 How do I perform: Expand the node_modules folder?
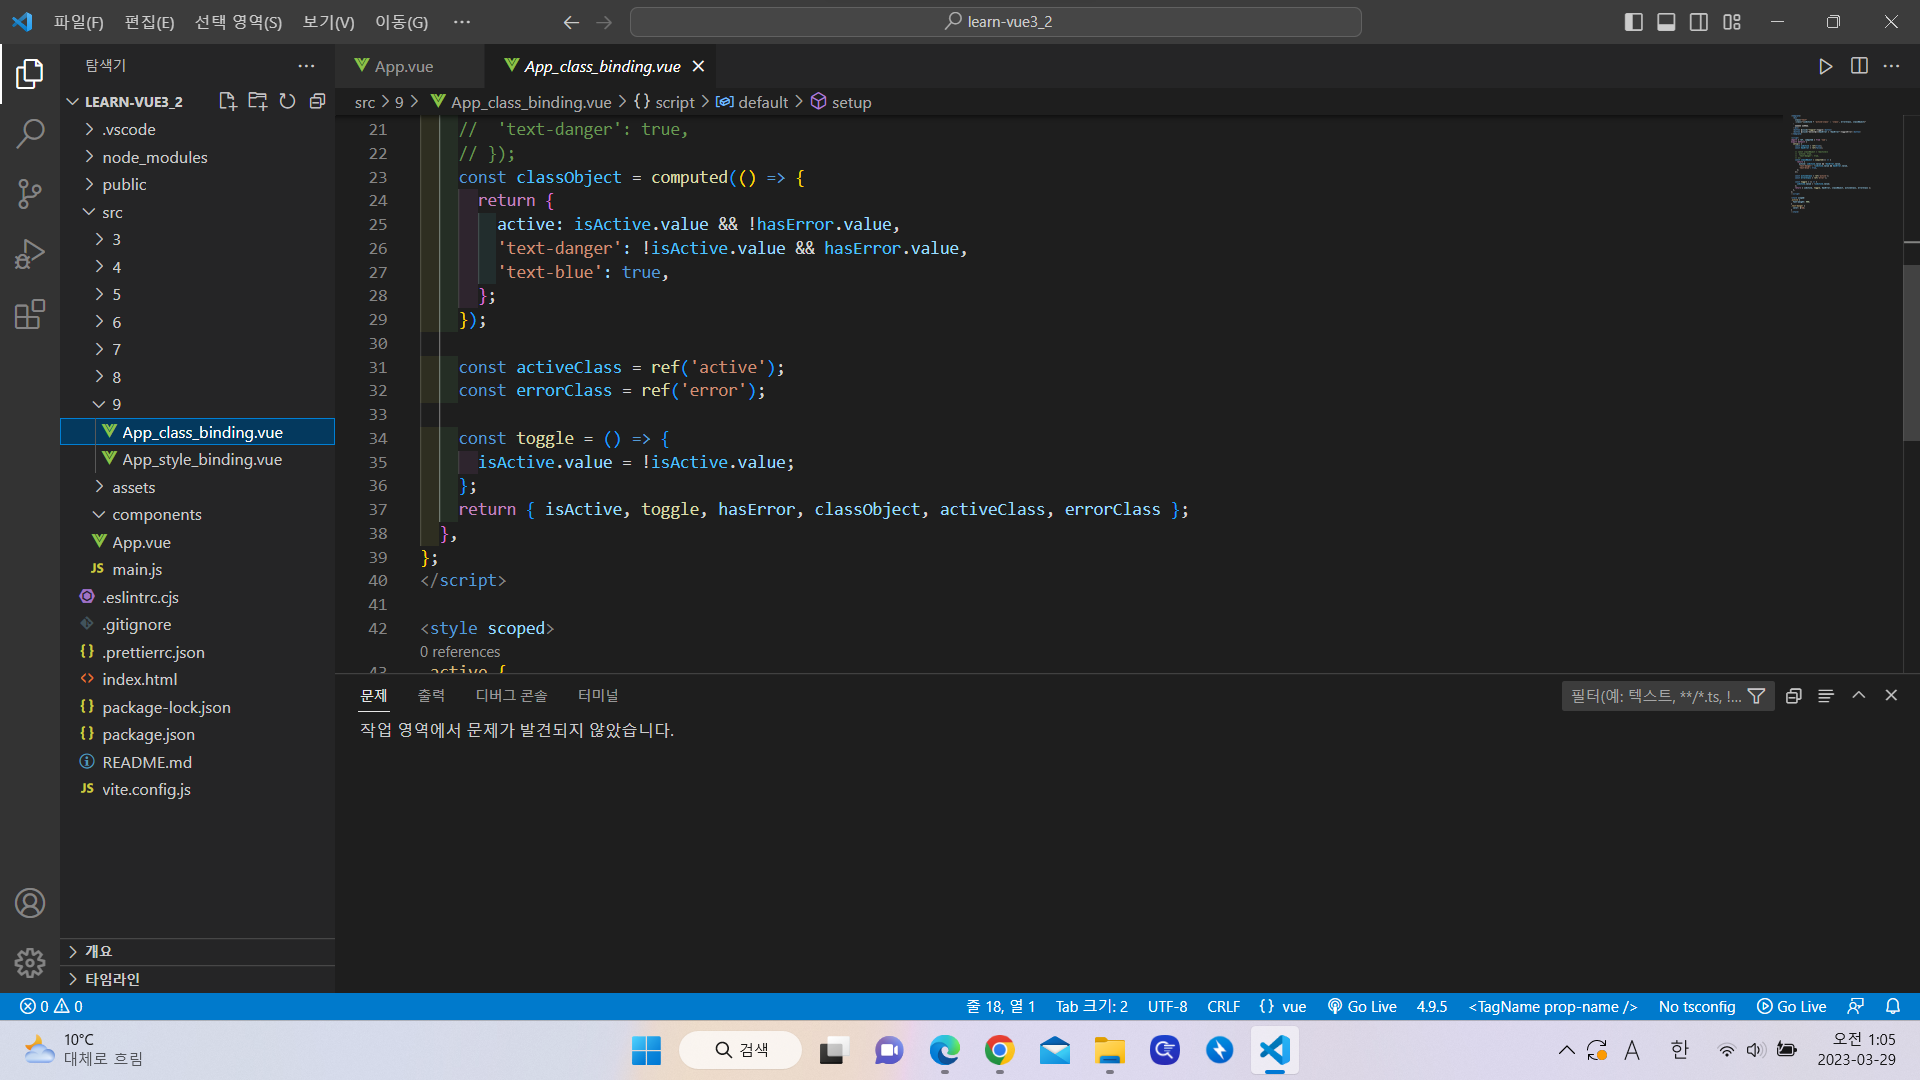click(197, 157)
